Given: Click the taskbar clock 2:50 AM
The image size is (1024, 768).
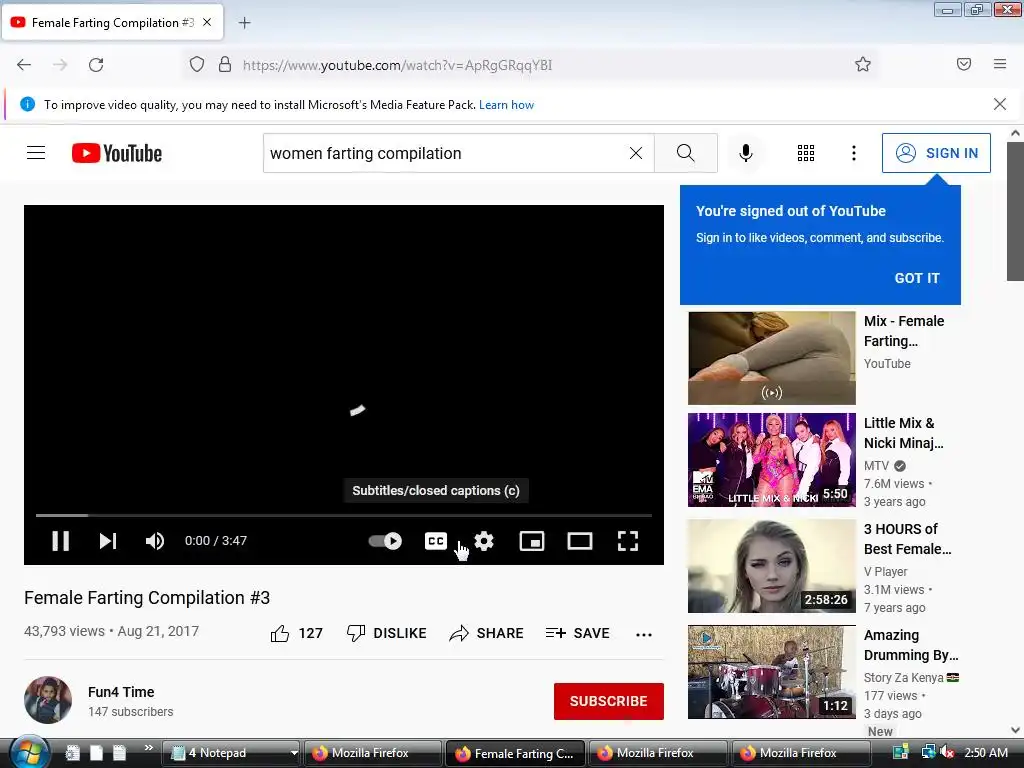Looking at the screenshot, I should [986, 753].
